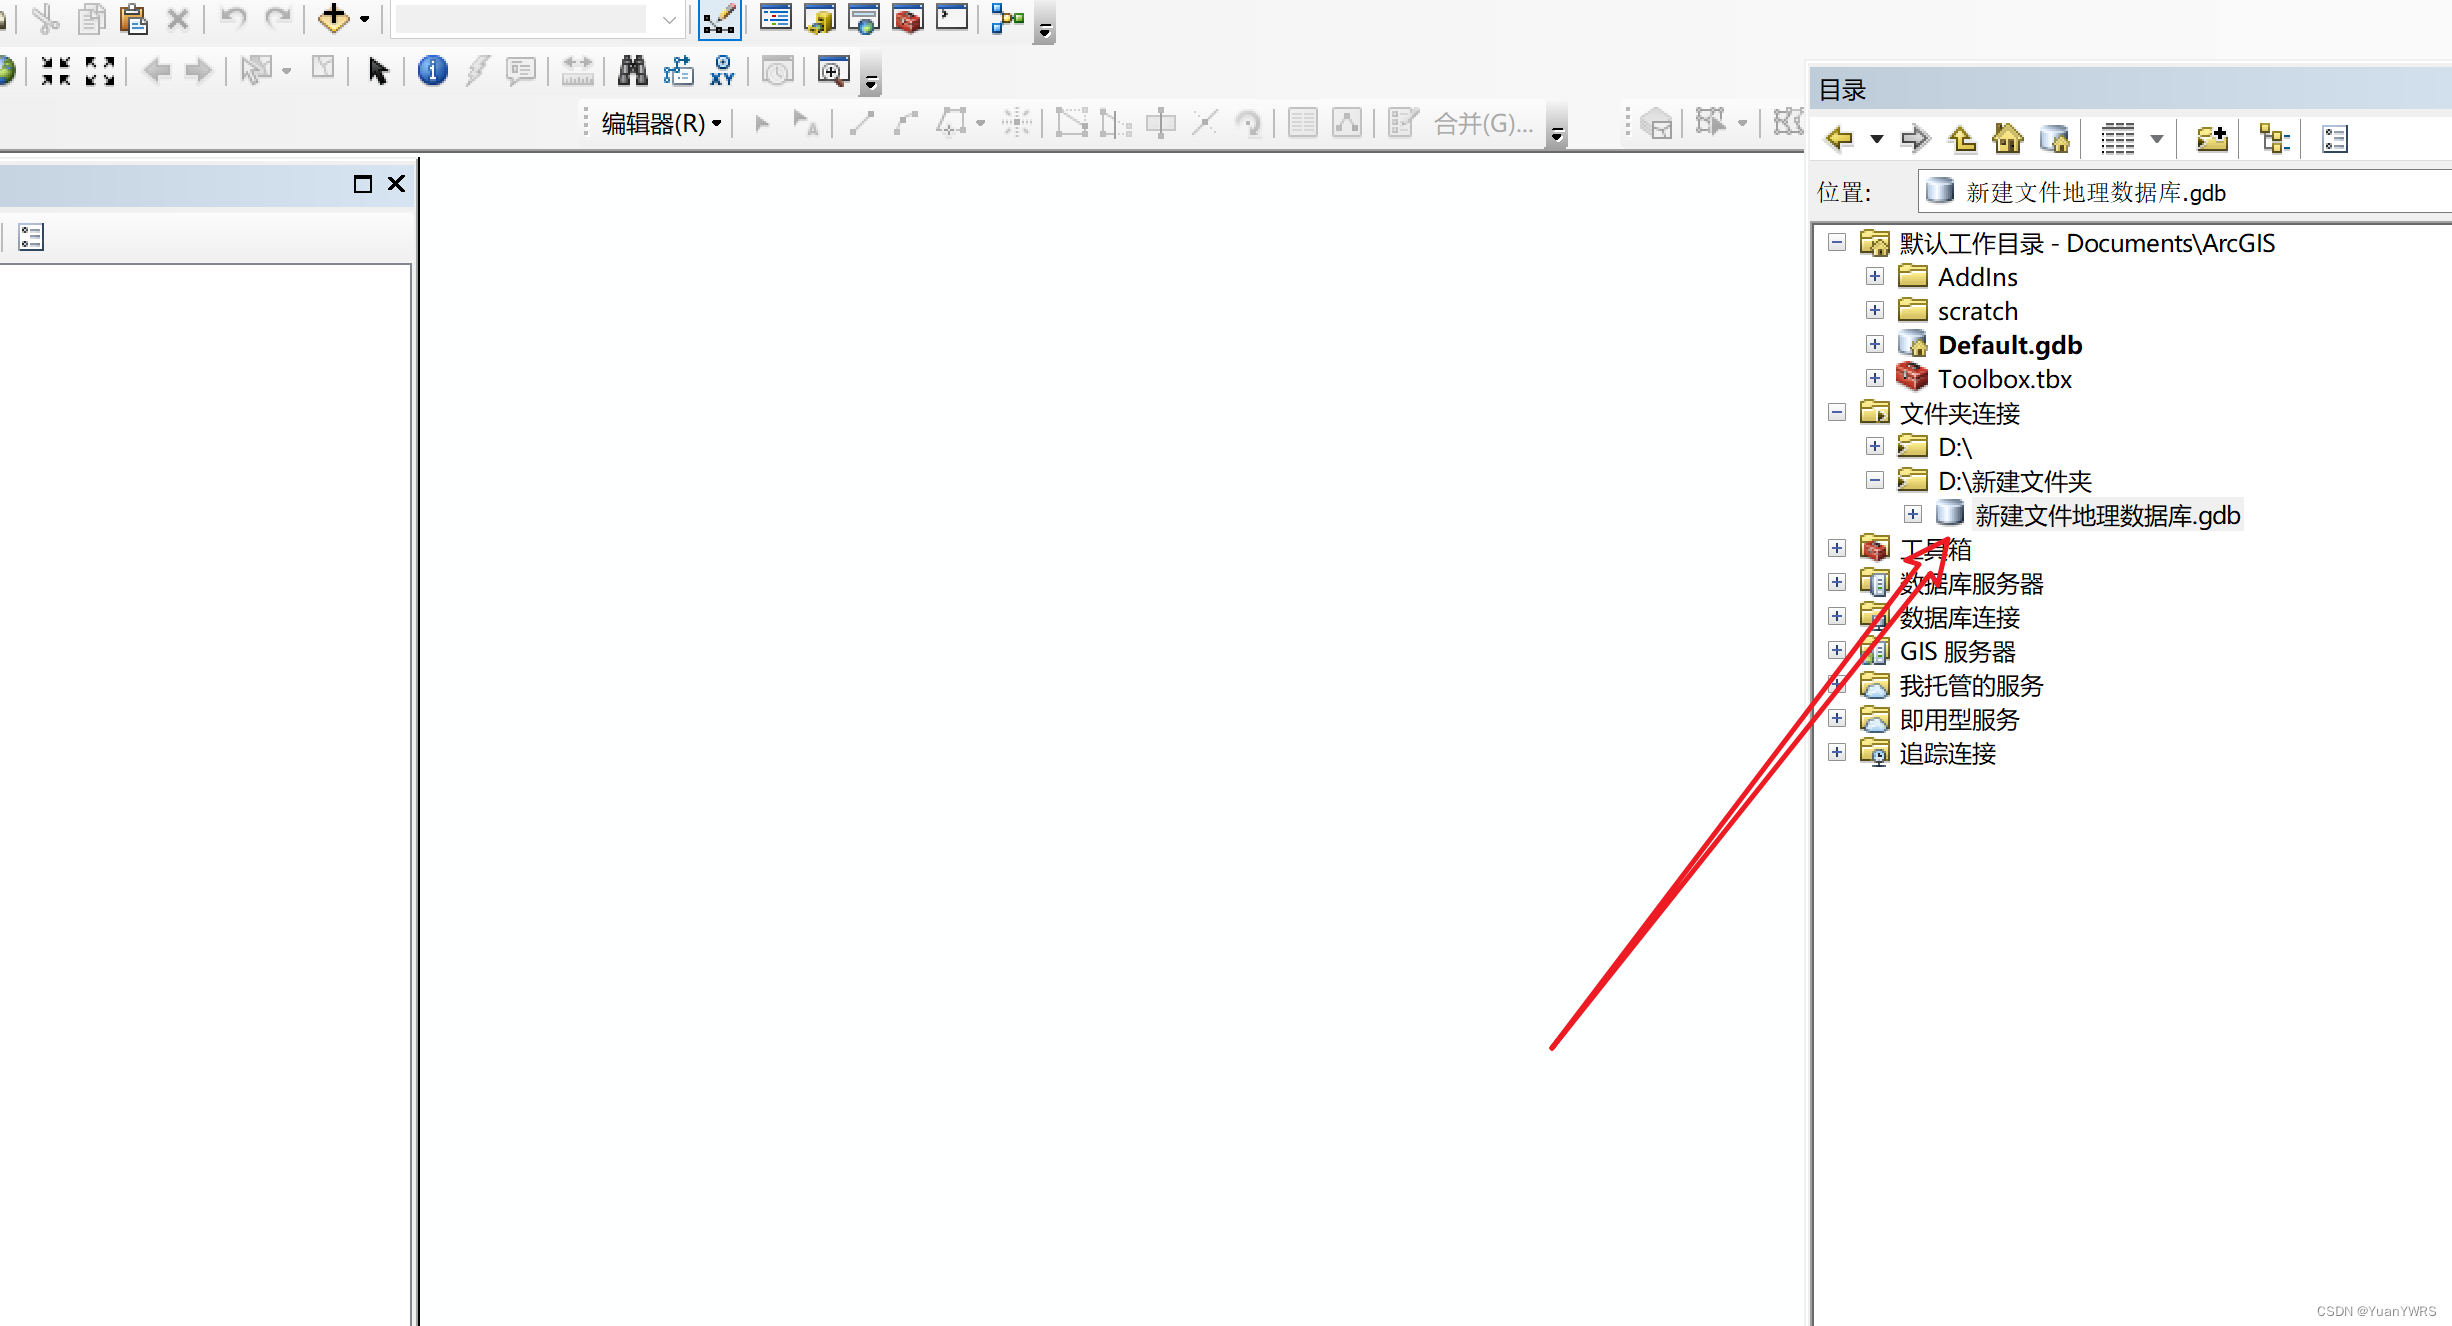Open the Catalog back history dropdown arrow
2452x1326 pixels.
click(x=1877, y=139)
